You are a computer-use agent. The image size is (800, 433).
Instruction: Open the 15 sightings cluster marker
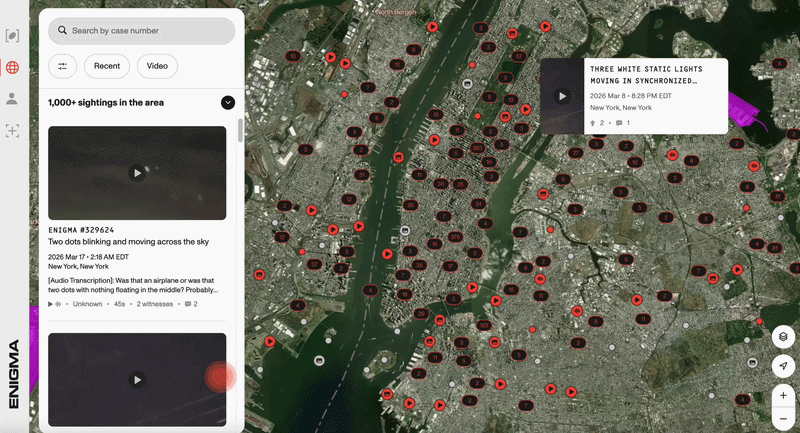[x=511, y=290]
